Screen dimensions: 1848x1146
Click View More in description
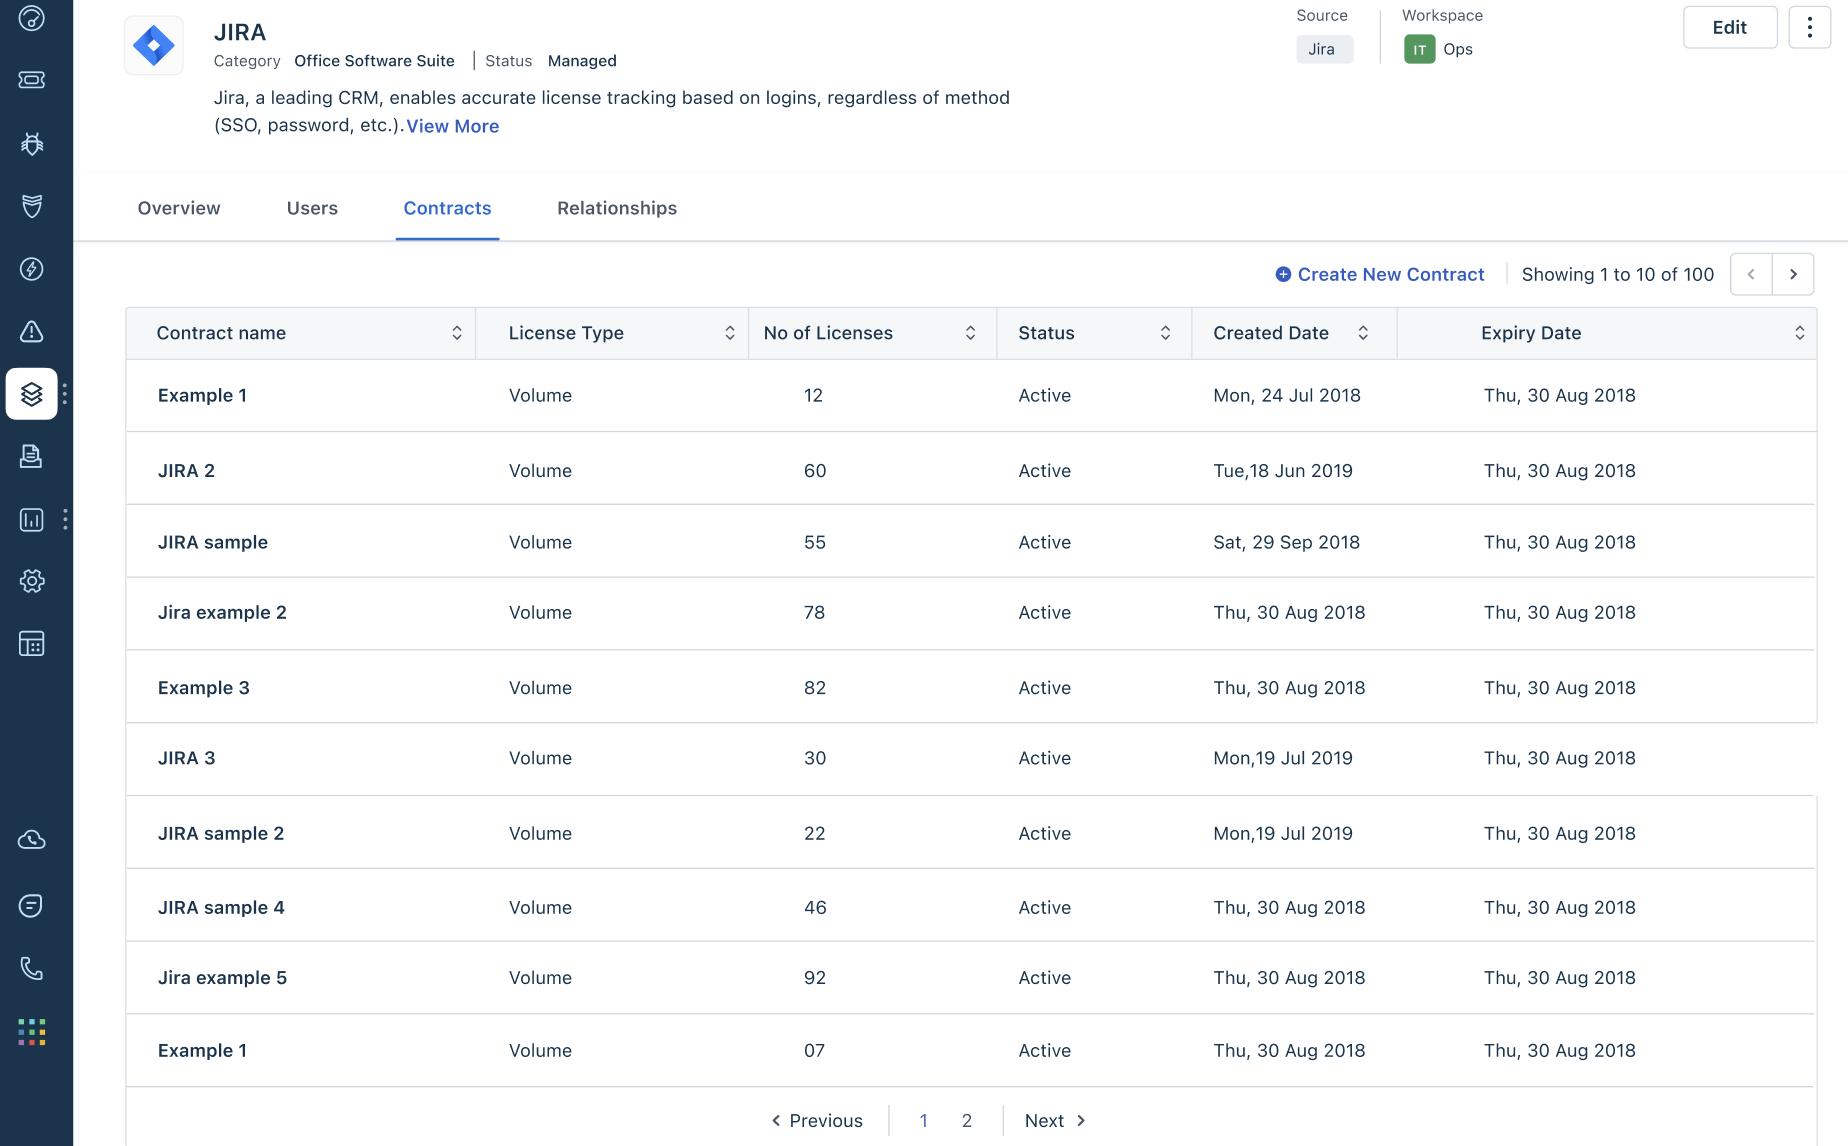click(x=453, y=126)
